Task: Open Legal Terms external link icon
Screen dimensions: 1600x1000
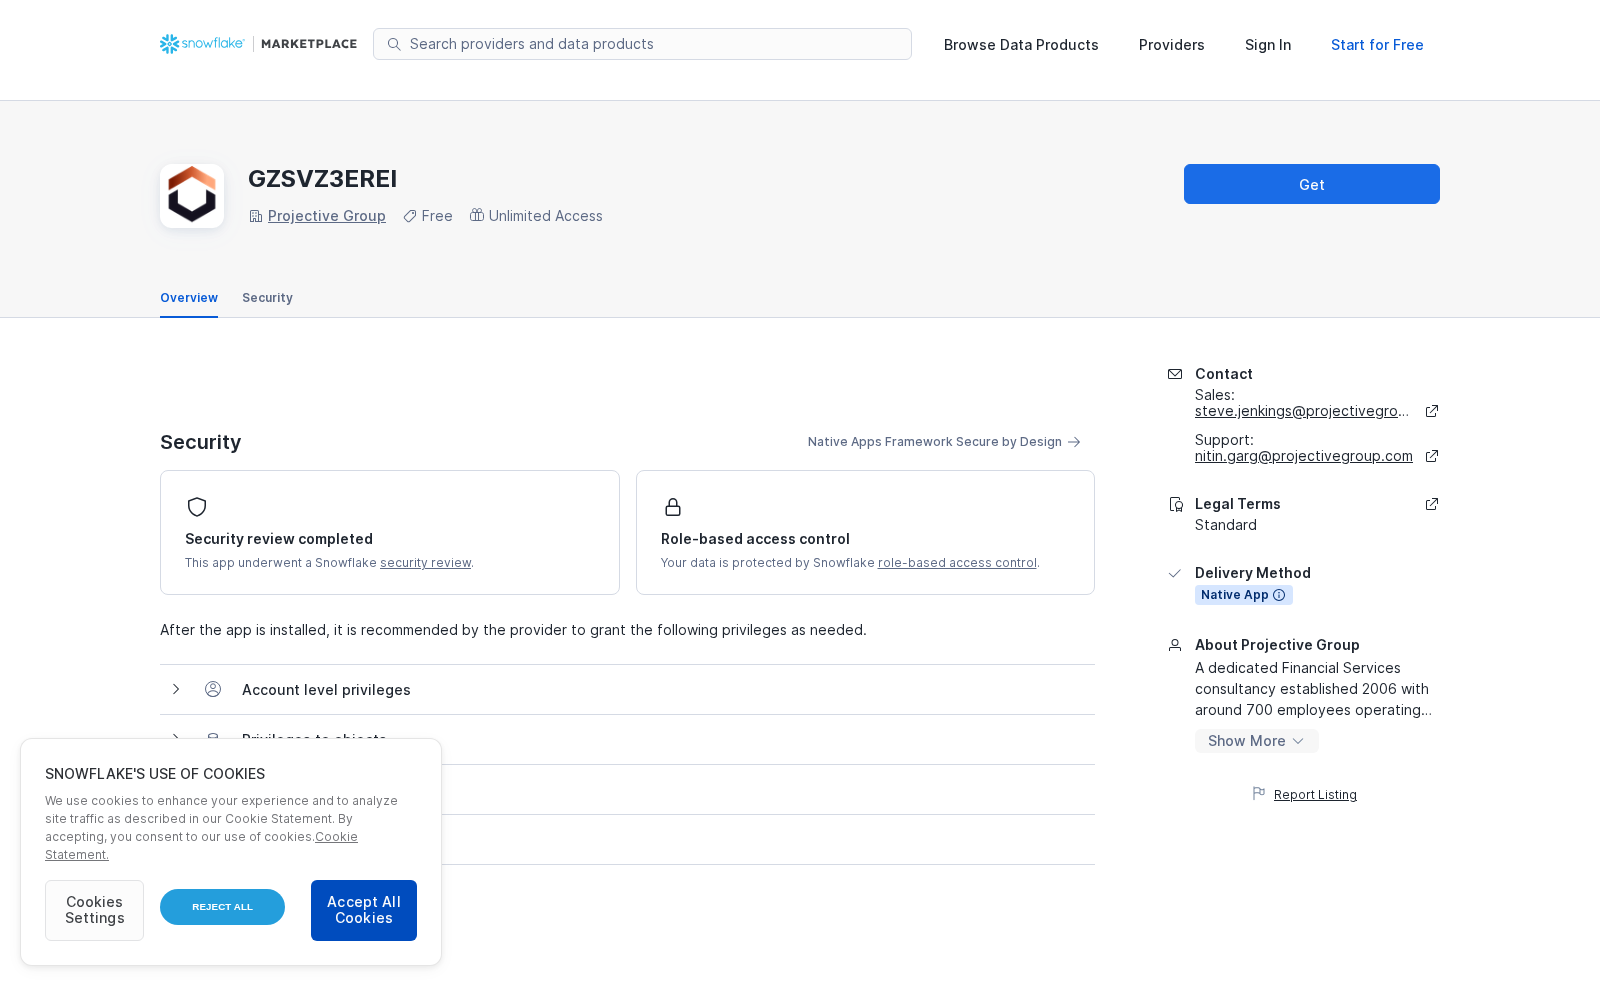Action: coord(1432,504)
